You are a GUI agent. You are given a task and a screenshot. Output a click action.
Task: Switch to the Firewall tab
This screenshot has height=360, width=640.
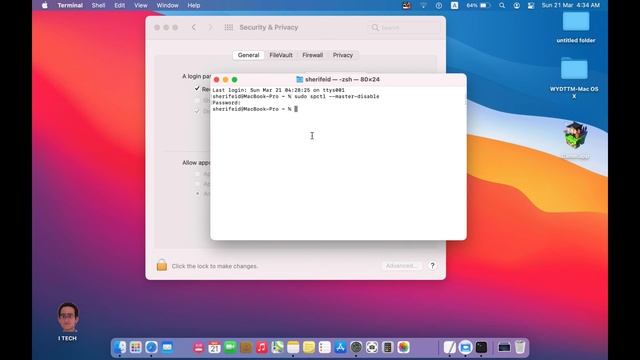pos(313,55)
